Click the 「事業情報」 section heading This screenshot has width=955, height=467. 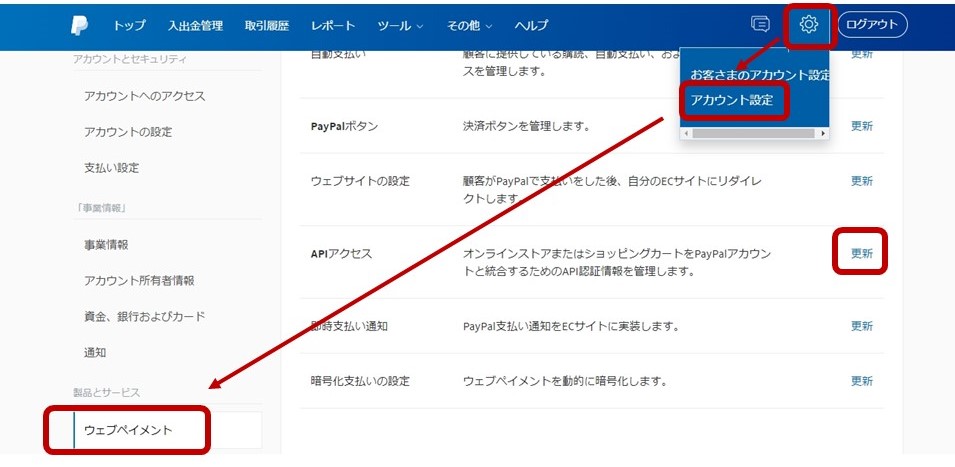pyautogui.click(x=100, y=208)
